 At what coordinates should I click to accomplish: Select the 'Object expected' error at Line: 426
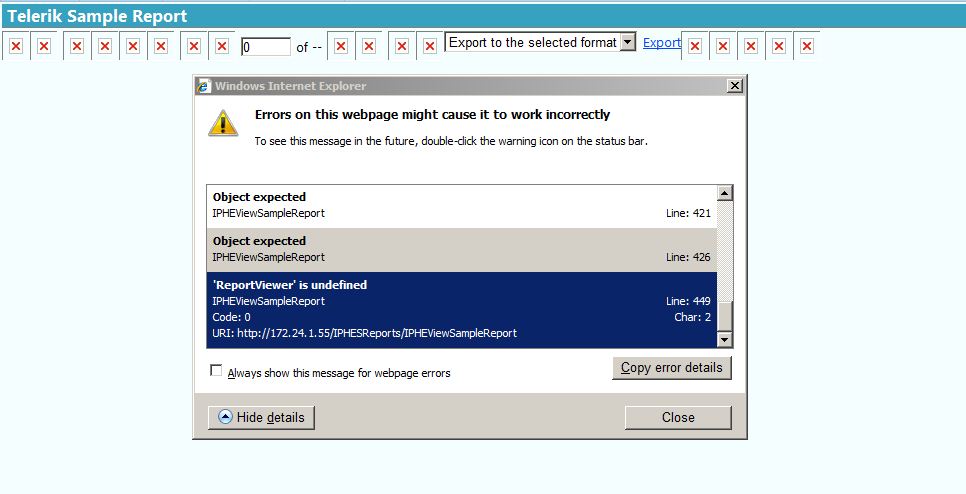pyautogui.click(x=462, y=250)
